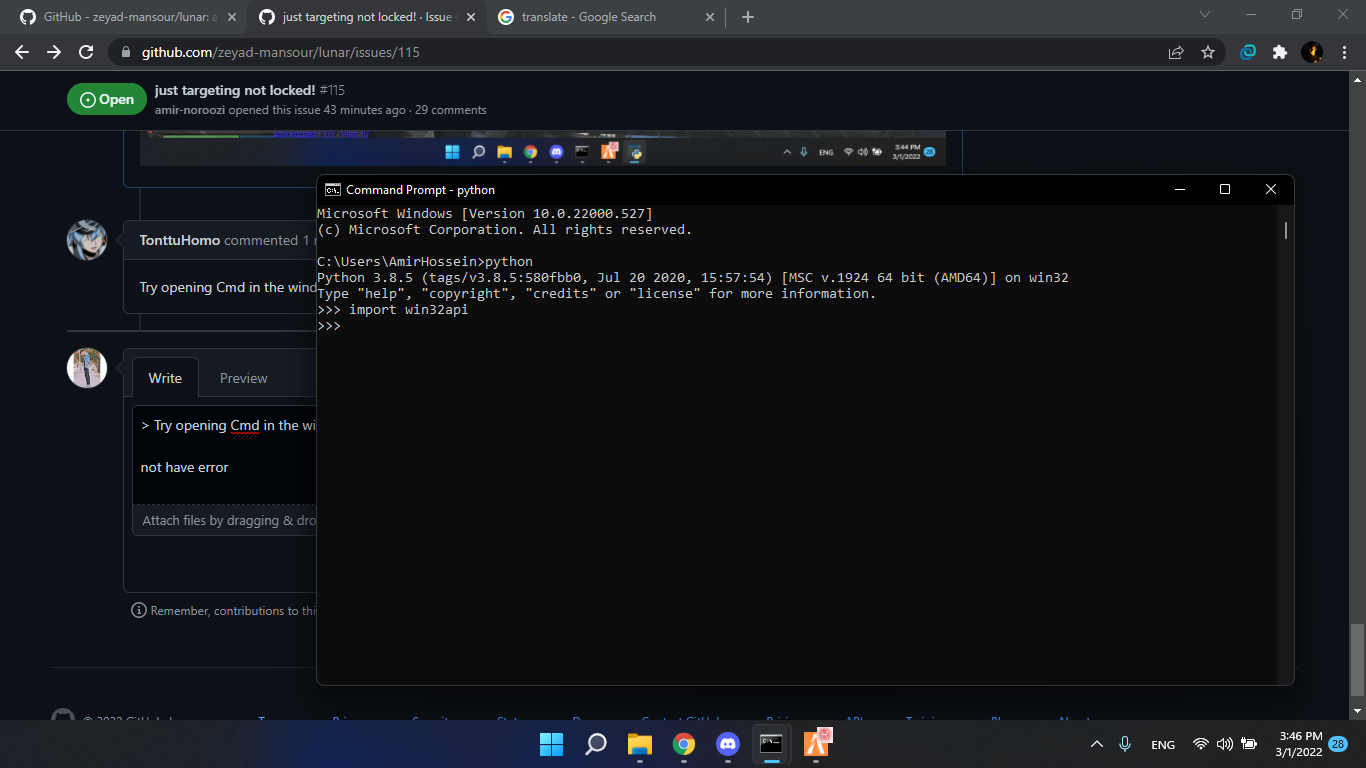
Task: Expand hidden icons in the system tray
Action: click(1097, 744)
